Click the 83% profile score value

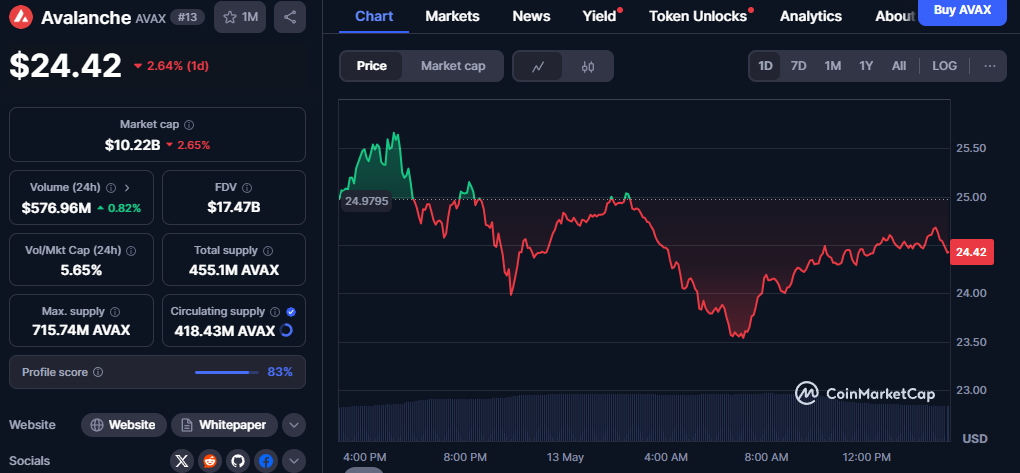tap(280, 372)
